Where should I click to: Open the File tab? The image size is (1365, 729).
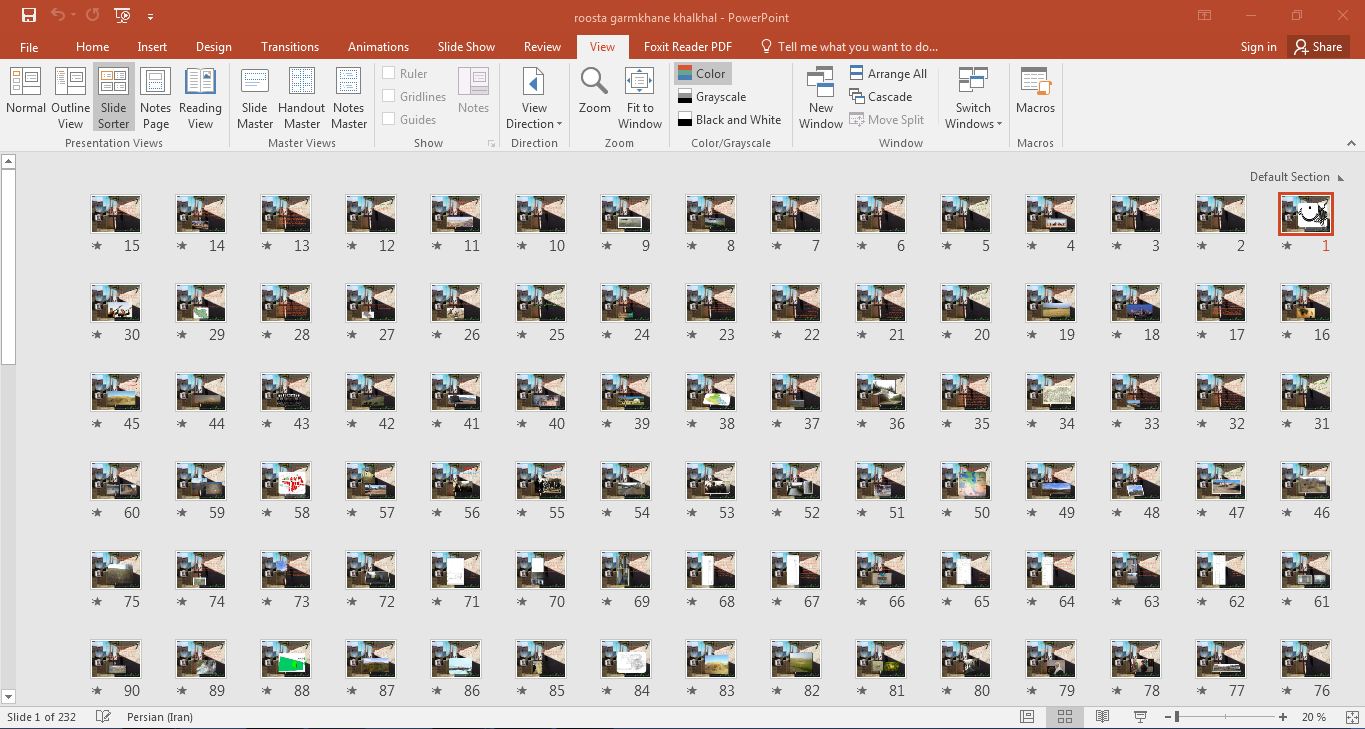point(29,47)
